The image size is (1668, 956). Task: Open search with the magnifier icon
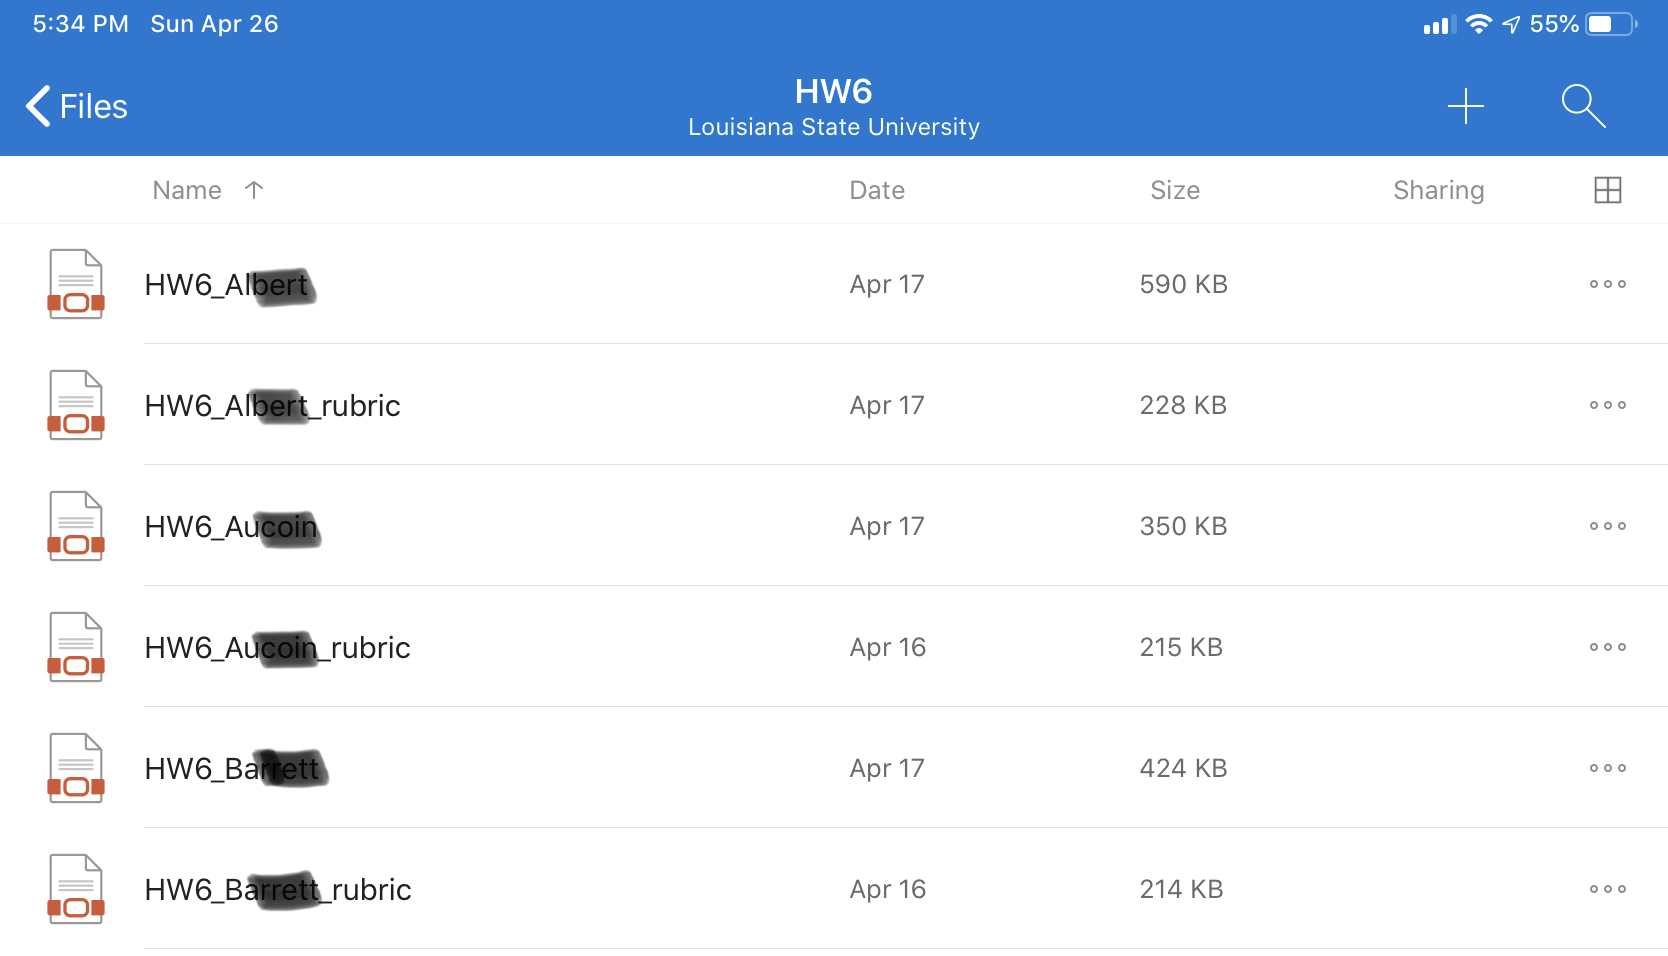(x=1583, y=106)
